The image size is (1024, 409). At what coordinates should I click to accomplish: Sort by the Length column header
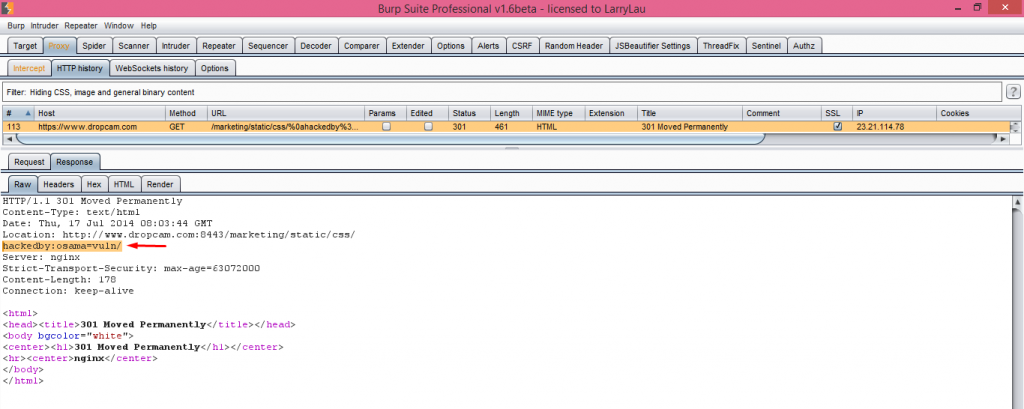pos(511,114)
